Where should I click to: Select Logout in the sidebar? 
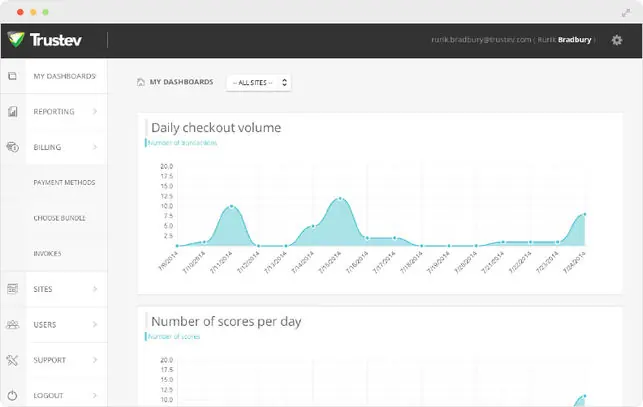click(x=48, y=396)
